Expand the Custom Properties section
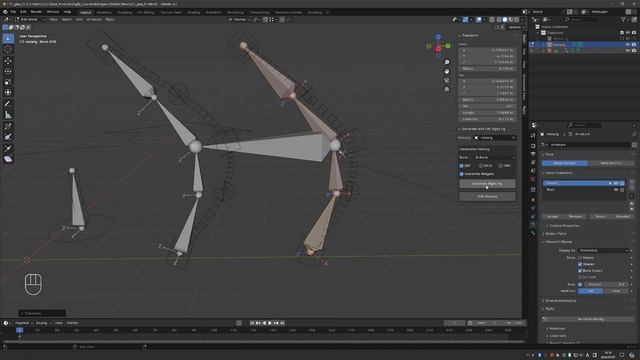640x360 pixels. [x=562, y=226]
